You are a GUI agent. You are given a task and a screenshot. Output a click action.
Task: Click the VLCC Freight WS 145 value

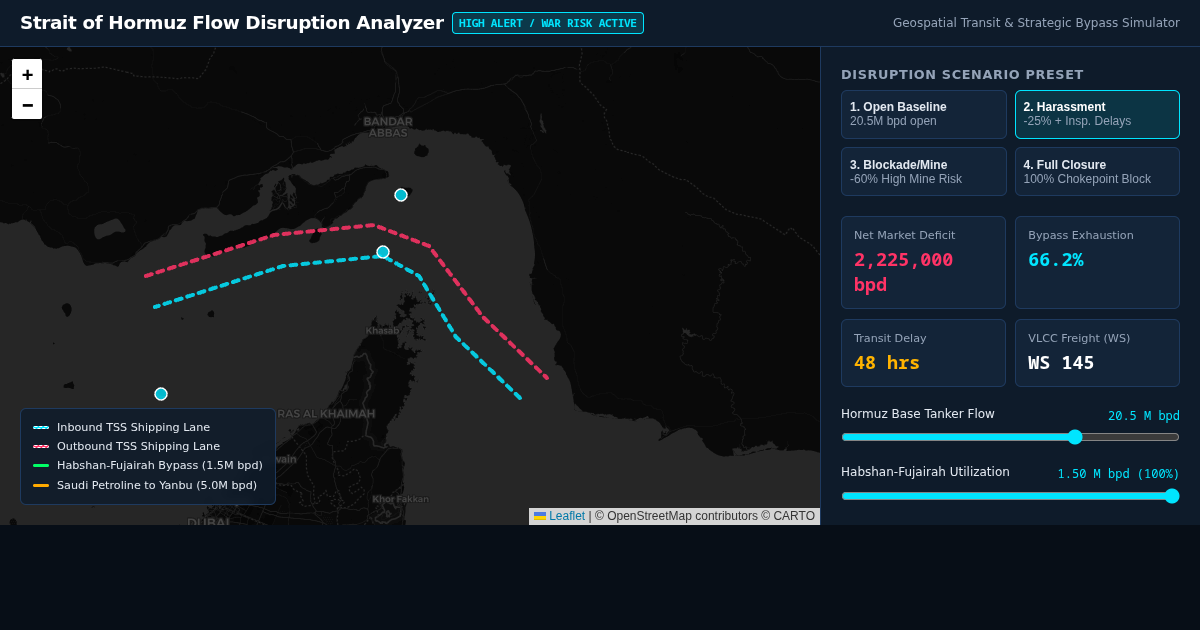point(1061,363)
